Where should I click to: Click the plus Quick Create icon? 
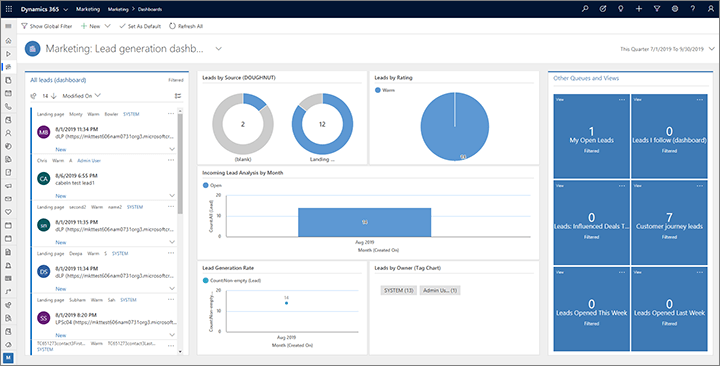tap(639, 9)
